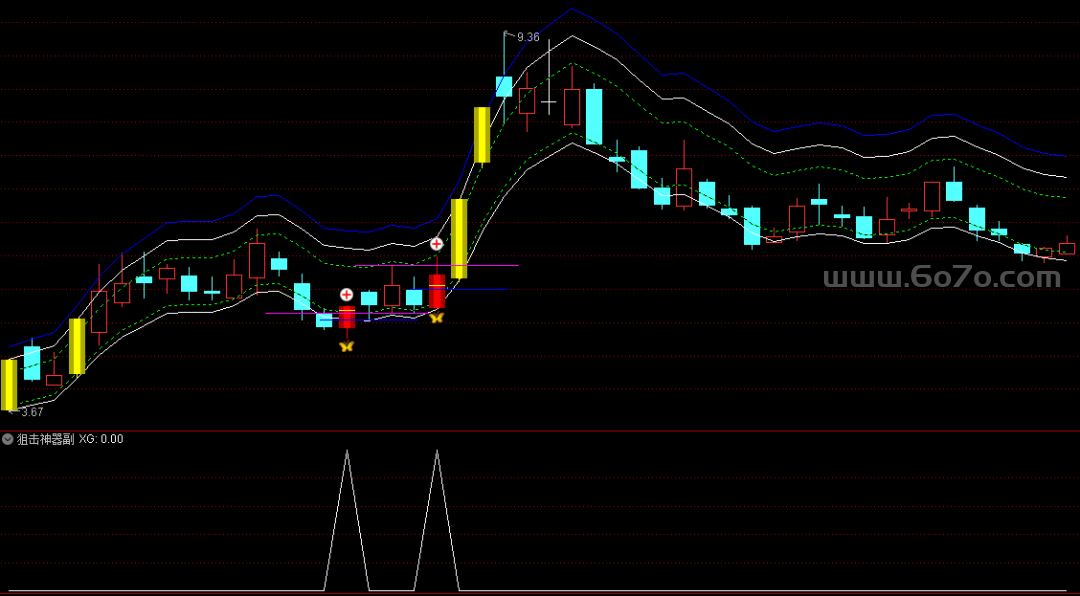
Task: Select the gray doji candle near the peak
Action: 549,101
